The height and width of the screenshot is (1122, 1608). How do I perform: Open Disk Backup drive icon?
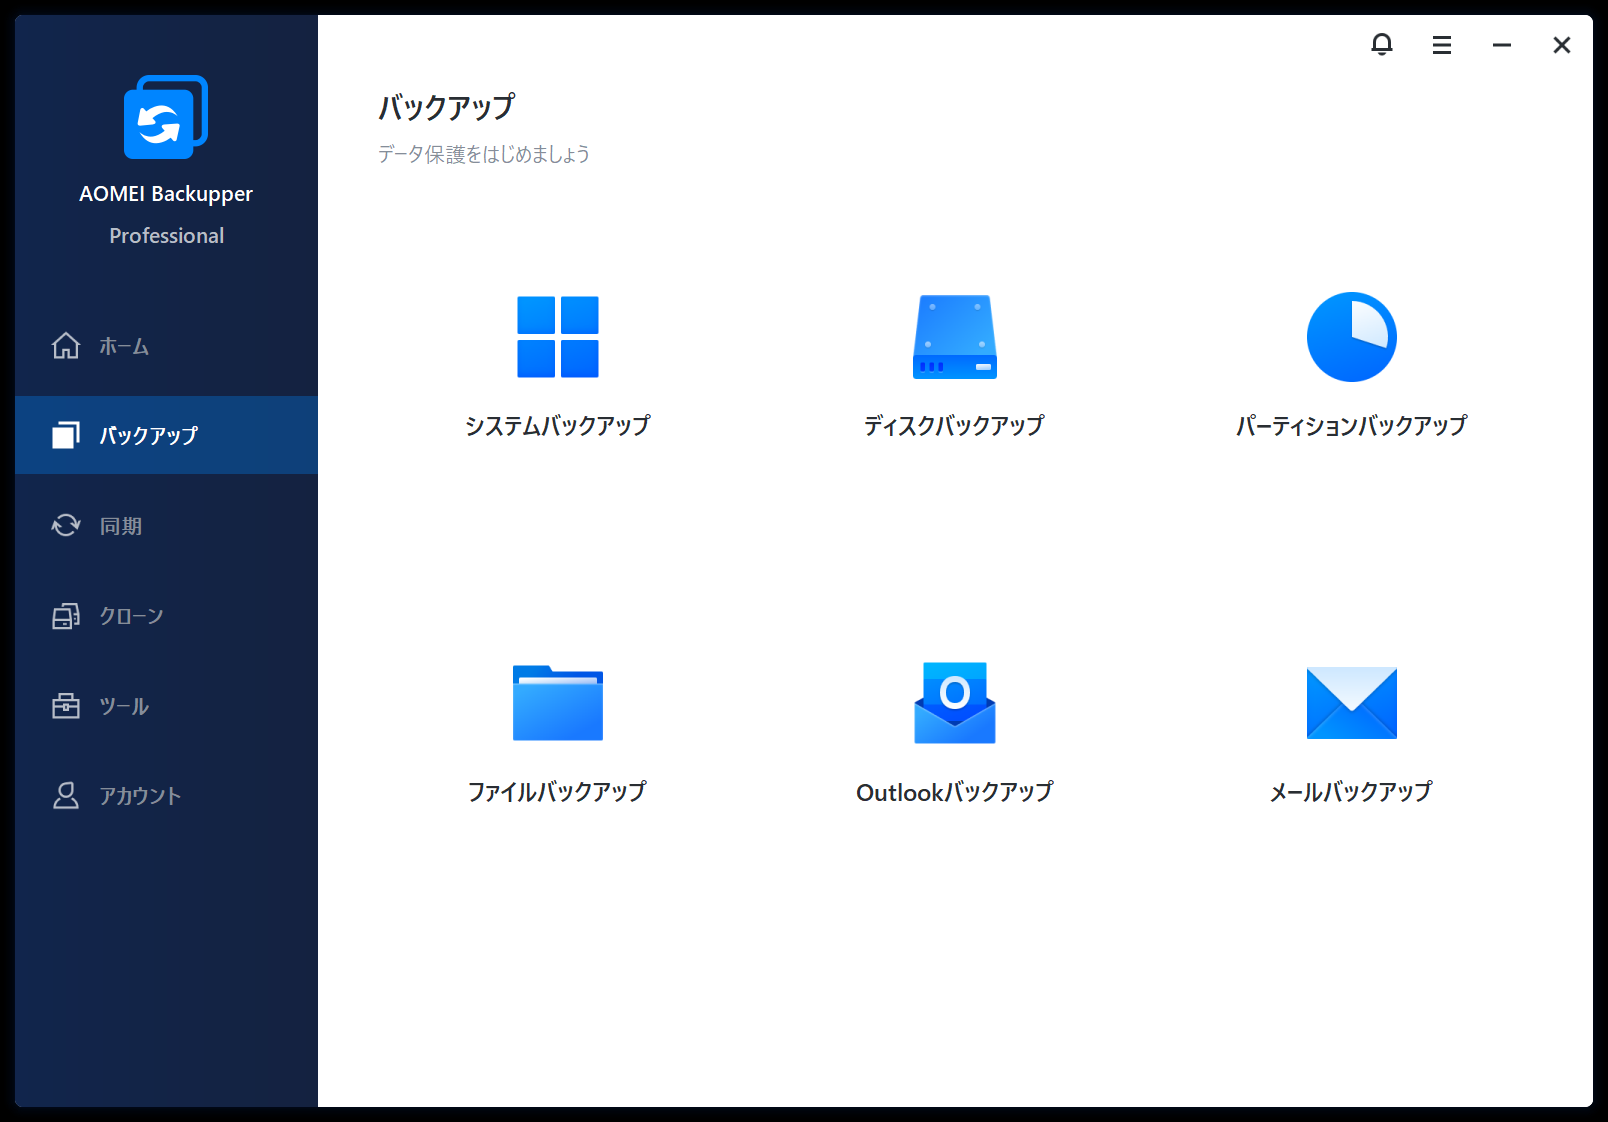tap(954, 337)
